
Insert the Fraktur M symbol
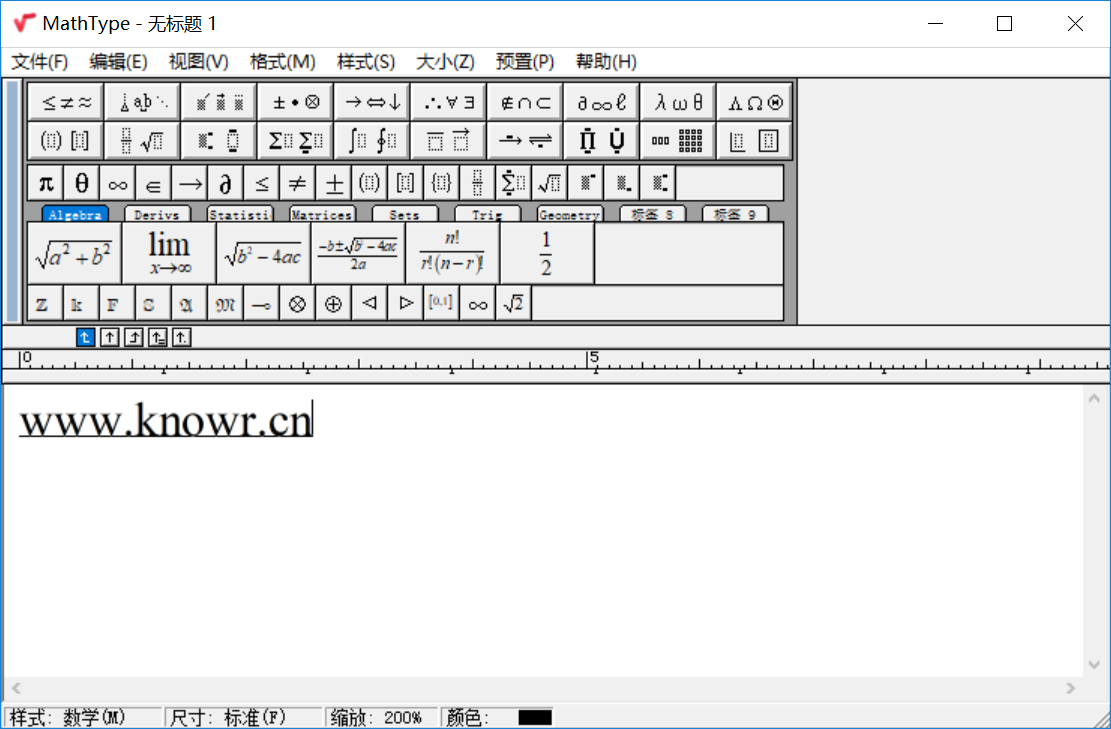coord(225,303)
